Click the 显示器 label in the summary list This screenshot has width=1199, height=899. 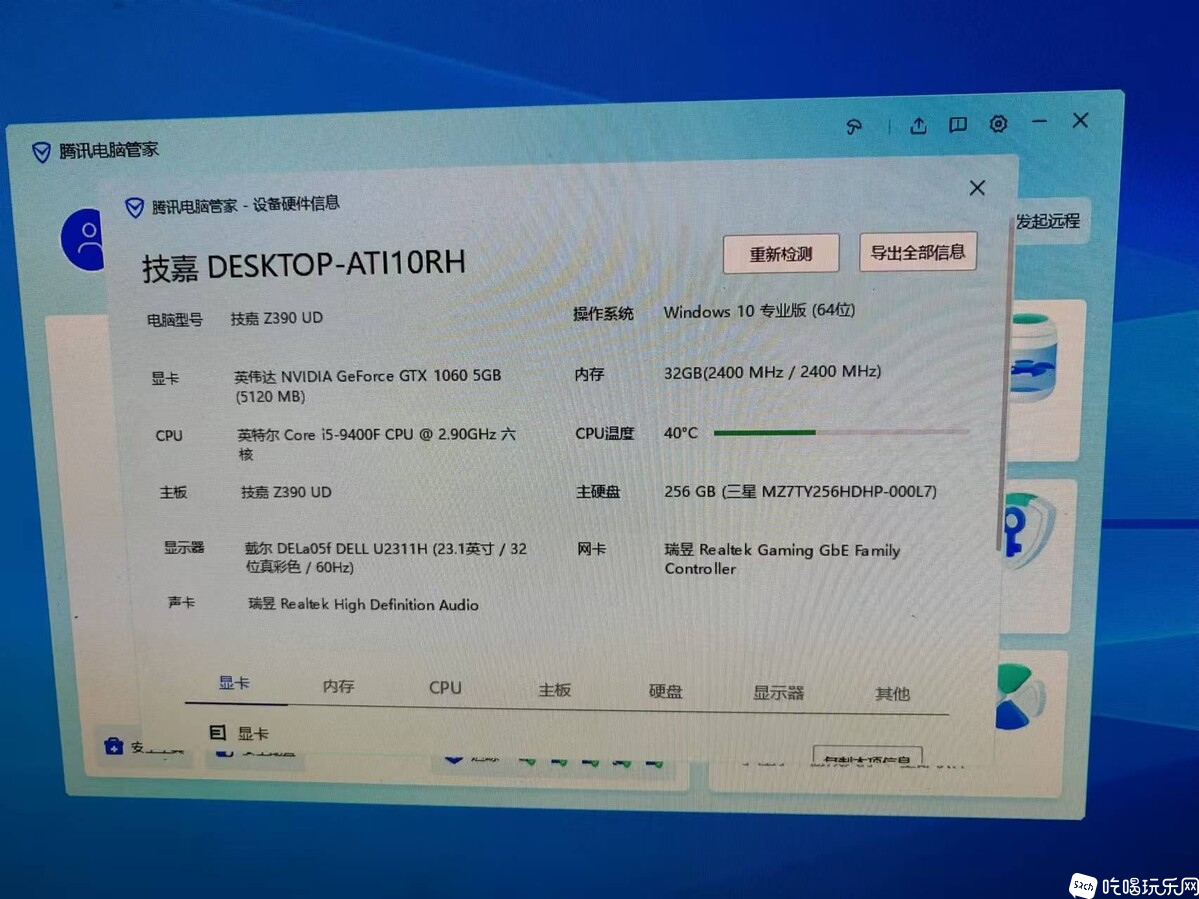[184, 547]
